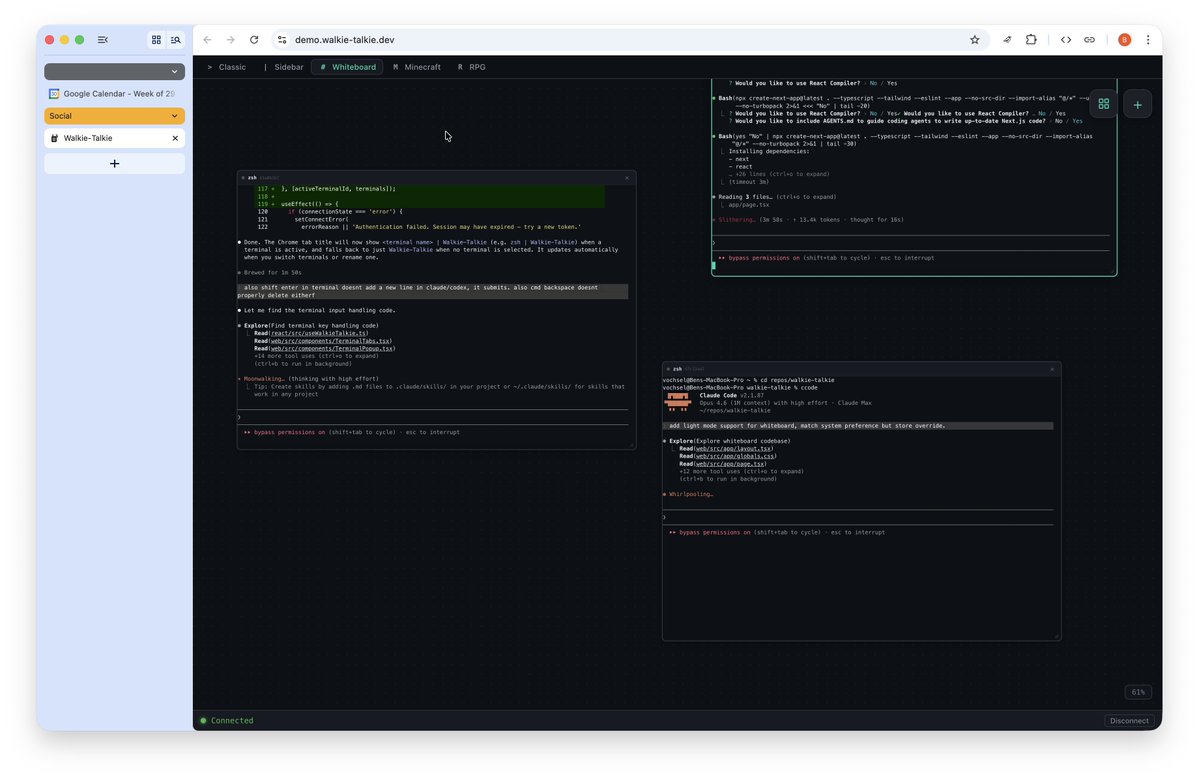This screenshot has height=779, width=1199.
Task: Click the address bar URL
Action: click(x=345, y=40)
